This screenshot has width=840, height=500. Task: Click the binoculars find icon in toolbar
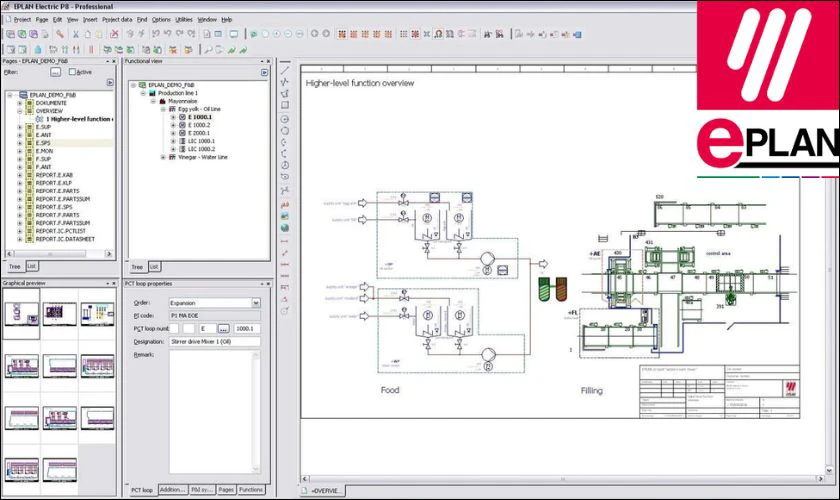pyautogui.click(x=488, y=34)
